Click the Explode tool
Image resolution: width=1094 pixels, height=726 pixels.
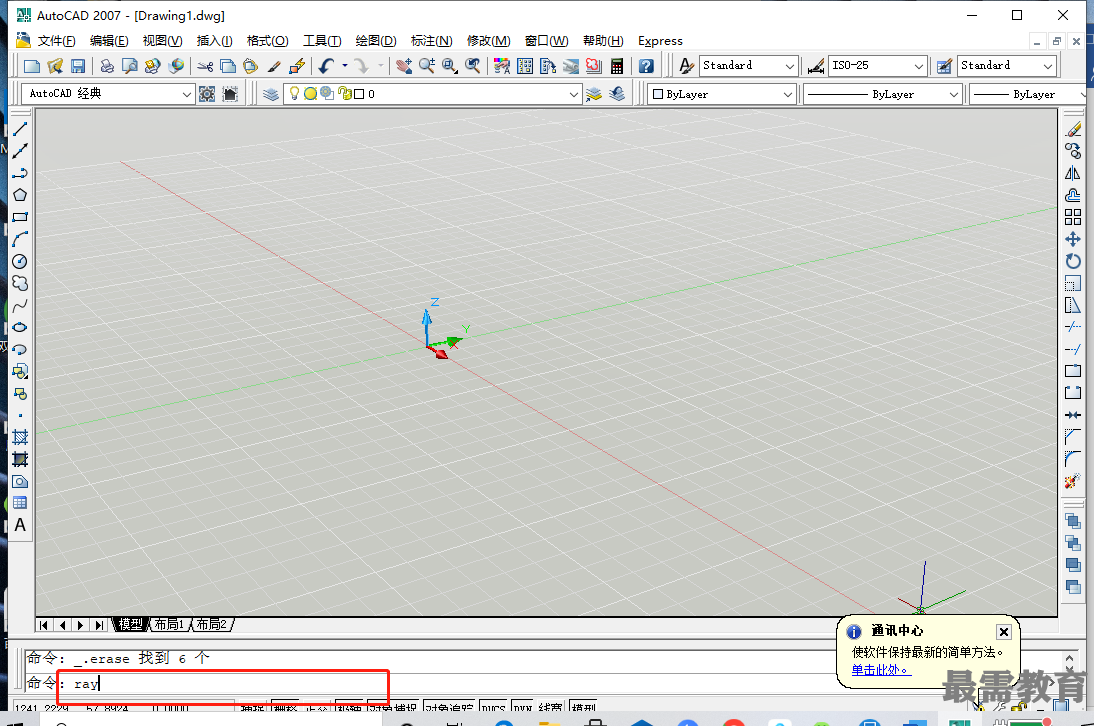pos(1073,481)
